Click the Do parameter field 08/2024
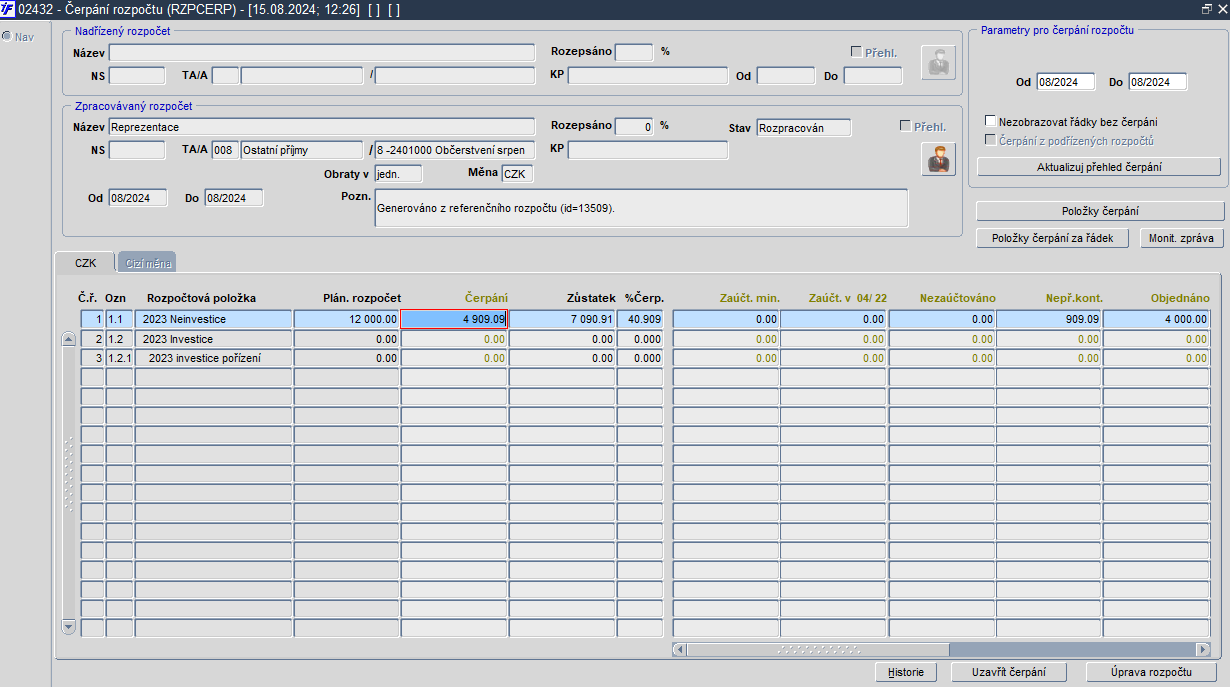1230x687 pixels. 1157,82
